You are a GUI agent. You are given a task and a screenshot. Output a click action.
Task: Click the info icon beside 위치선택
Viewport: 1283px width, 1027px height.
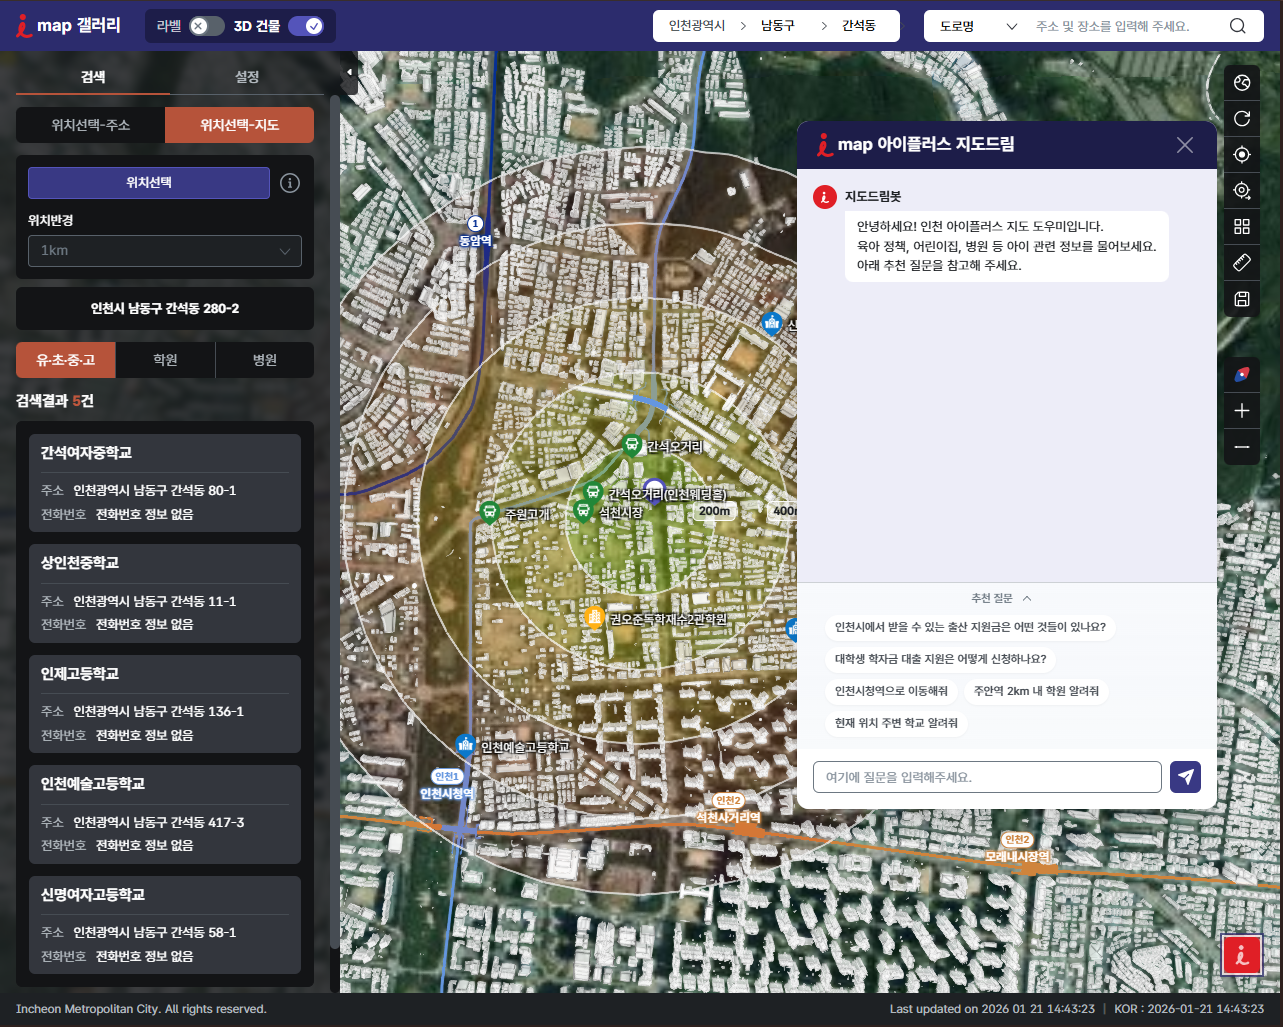click(290, 183)
